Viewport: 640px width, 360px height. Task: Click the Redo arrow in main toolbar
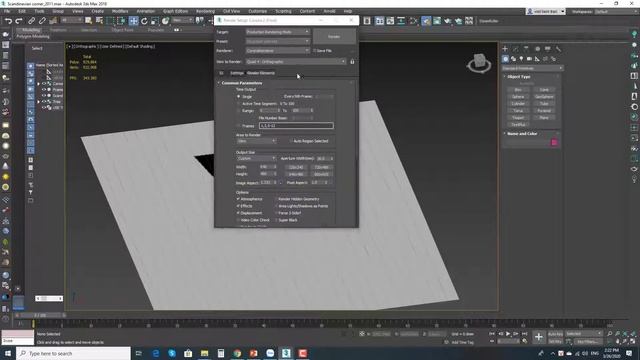(19, 21)
